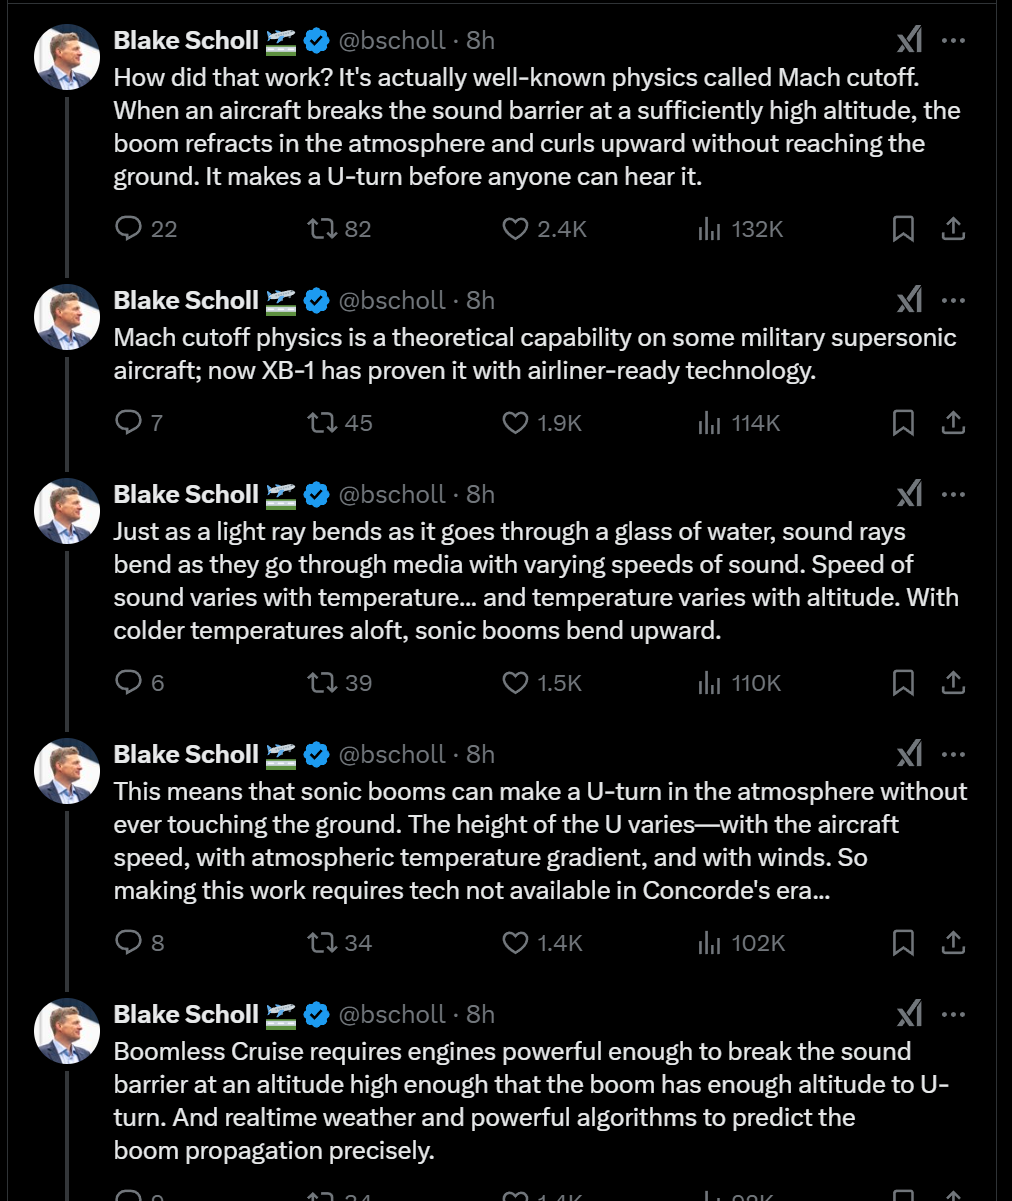
Task: Open more options on the XB-1 tweet
Action: coord(954,300)
